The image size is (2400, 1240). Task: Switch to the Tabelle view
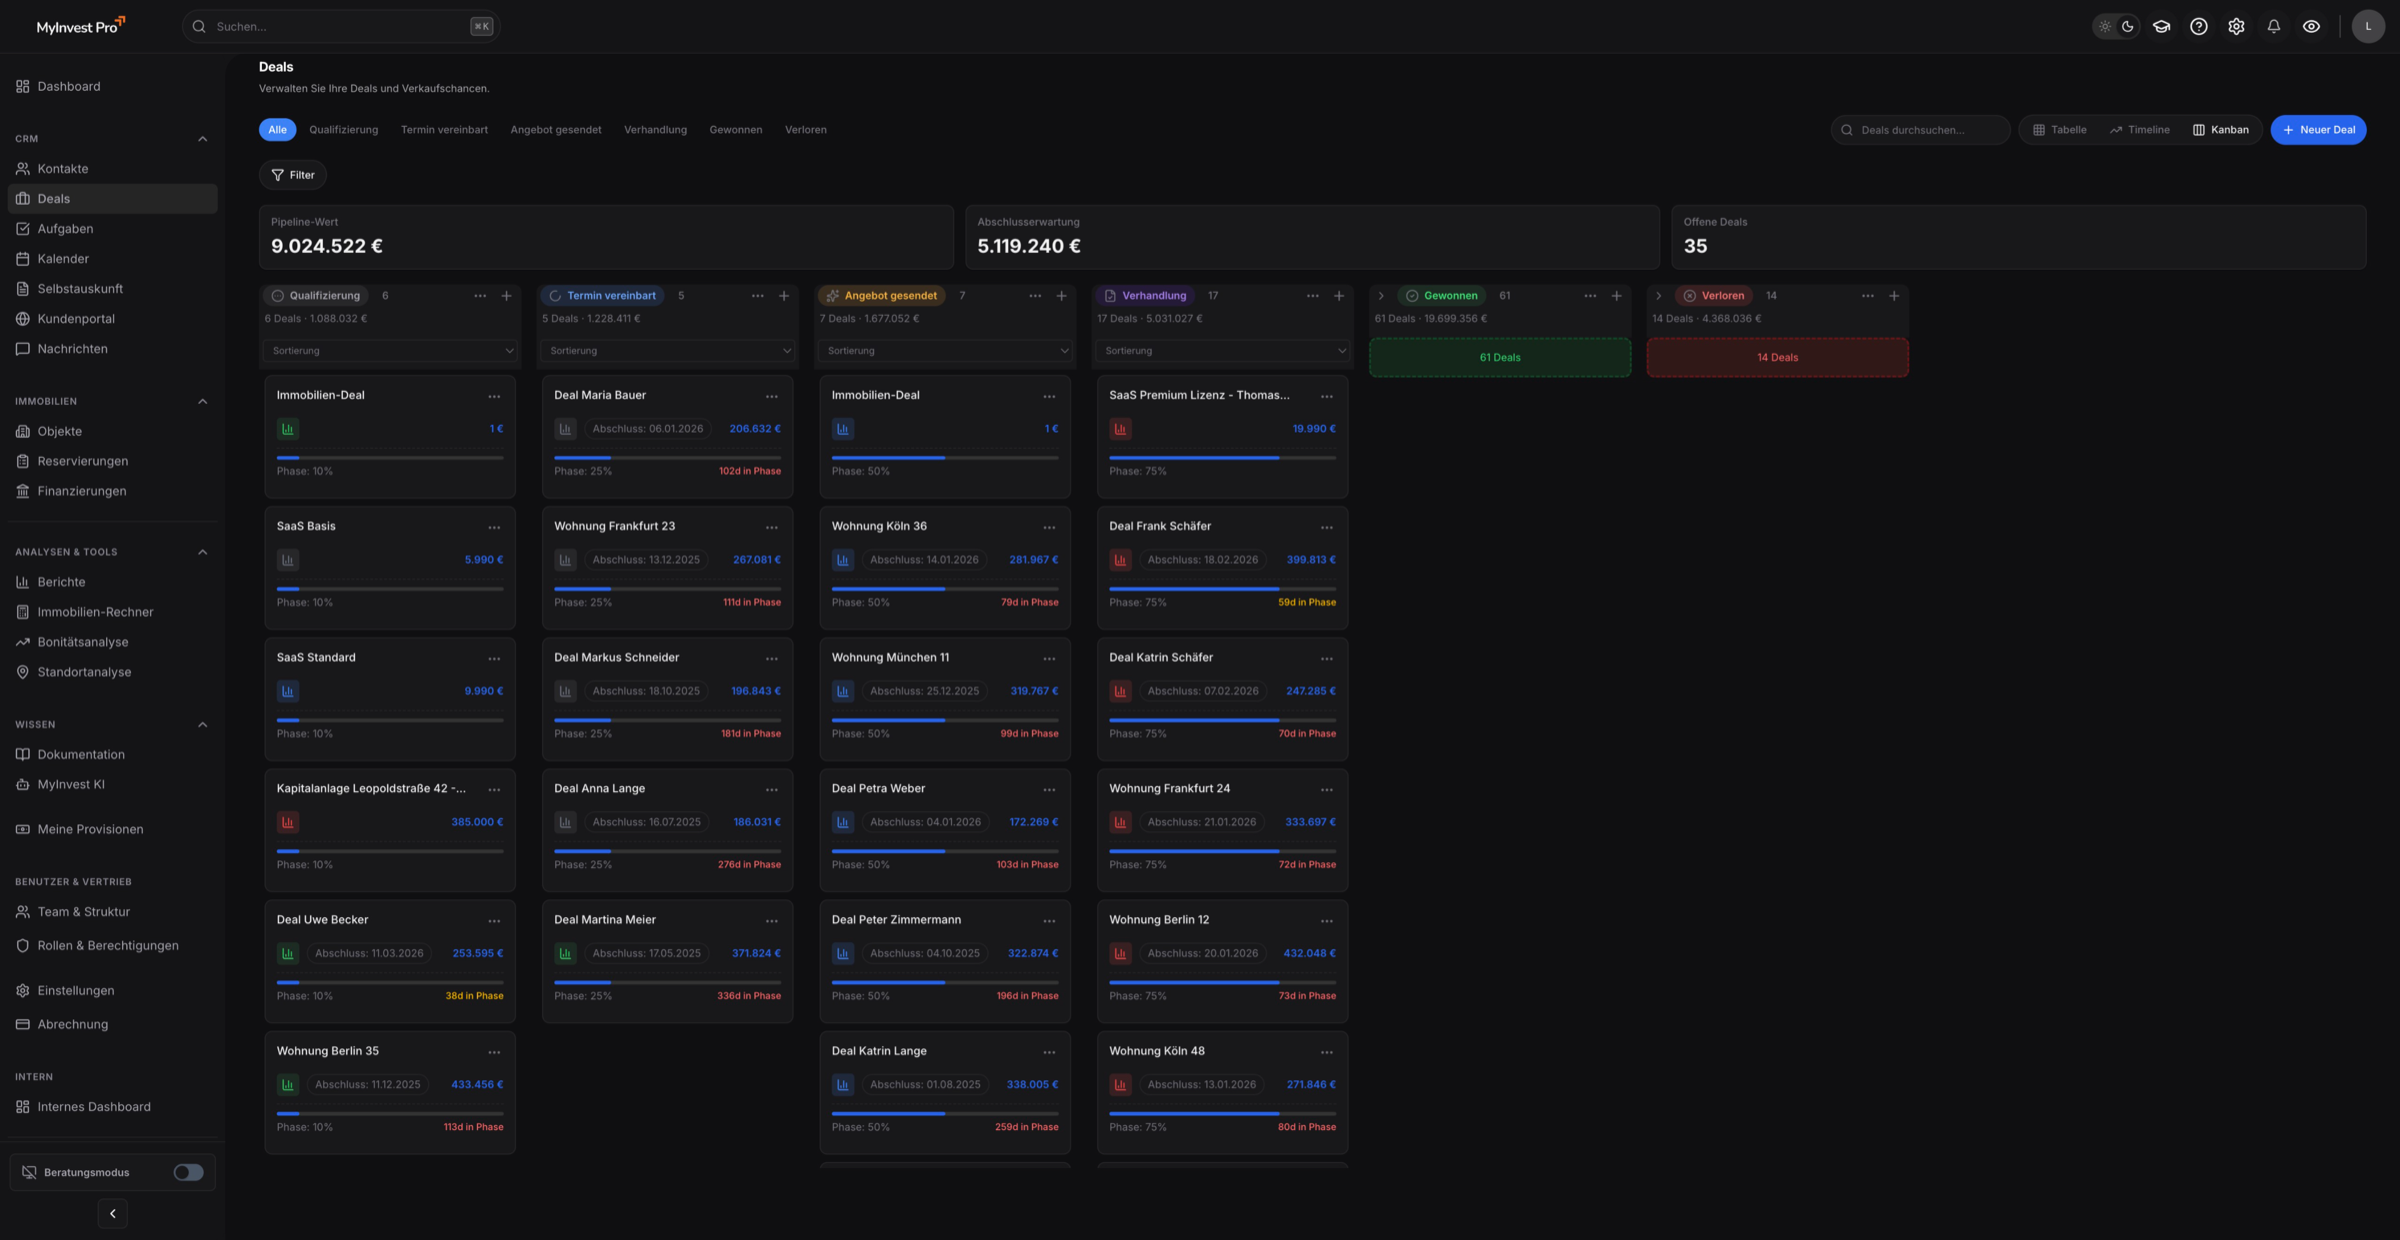point(2059,129)
